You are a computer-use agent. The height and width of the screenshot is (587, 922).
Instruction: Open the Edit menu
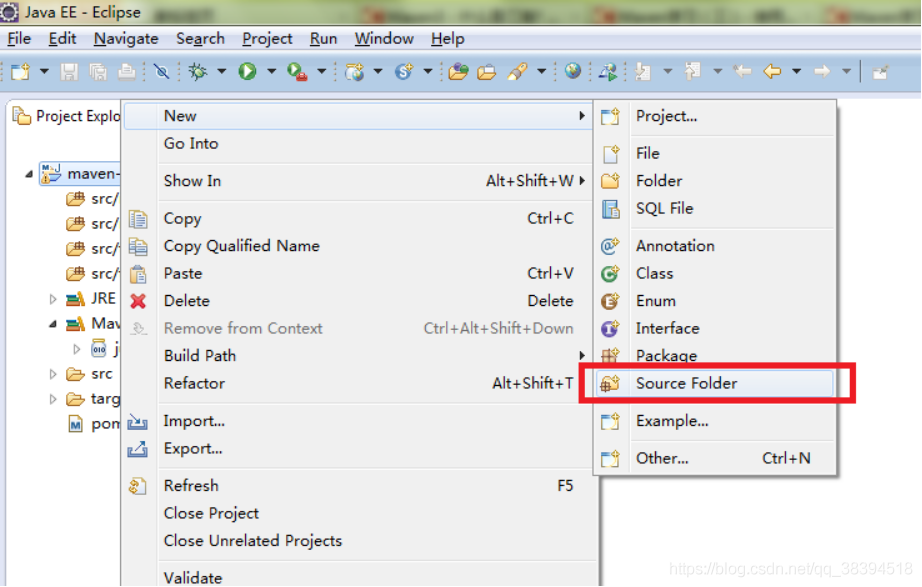(62, 38)
